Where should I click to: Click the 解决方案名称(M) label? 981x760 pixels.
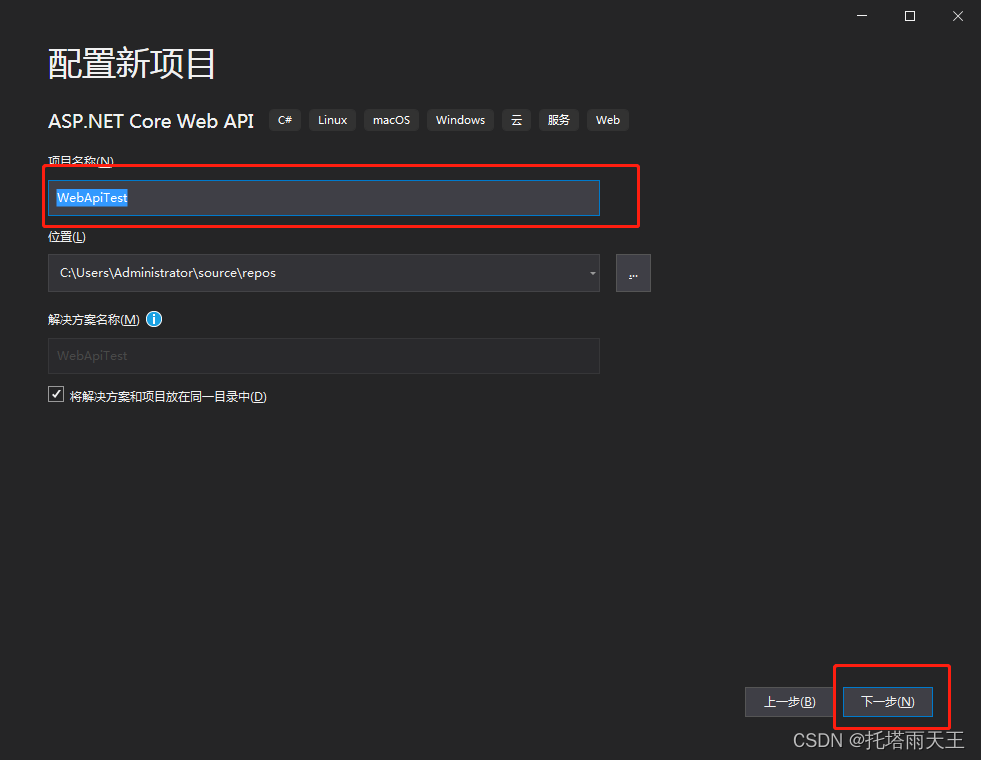(x=94, y=320)
